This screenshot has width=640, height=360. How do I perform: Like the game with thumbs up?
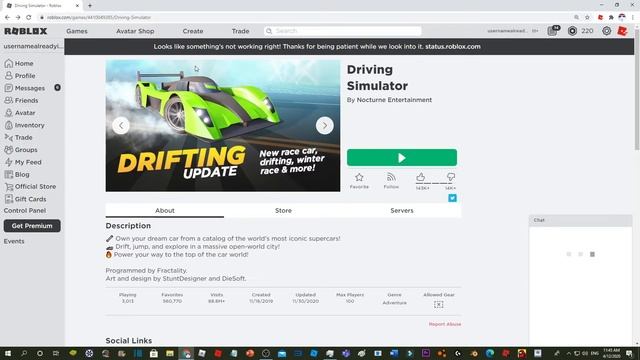pyautogui.click(x=421, y=177)
